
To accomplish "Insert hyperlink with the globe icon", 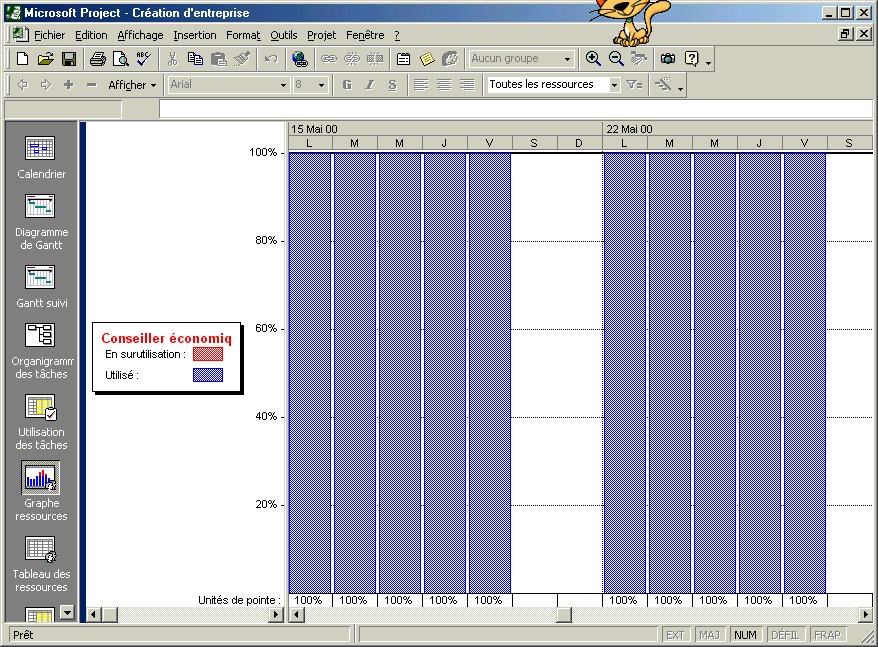I will [300, 59].
